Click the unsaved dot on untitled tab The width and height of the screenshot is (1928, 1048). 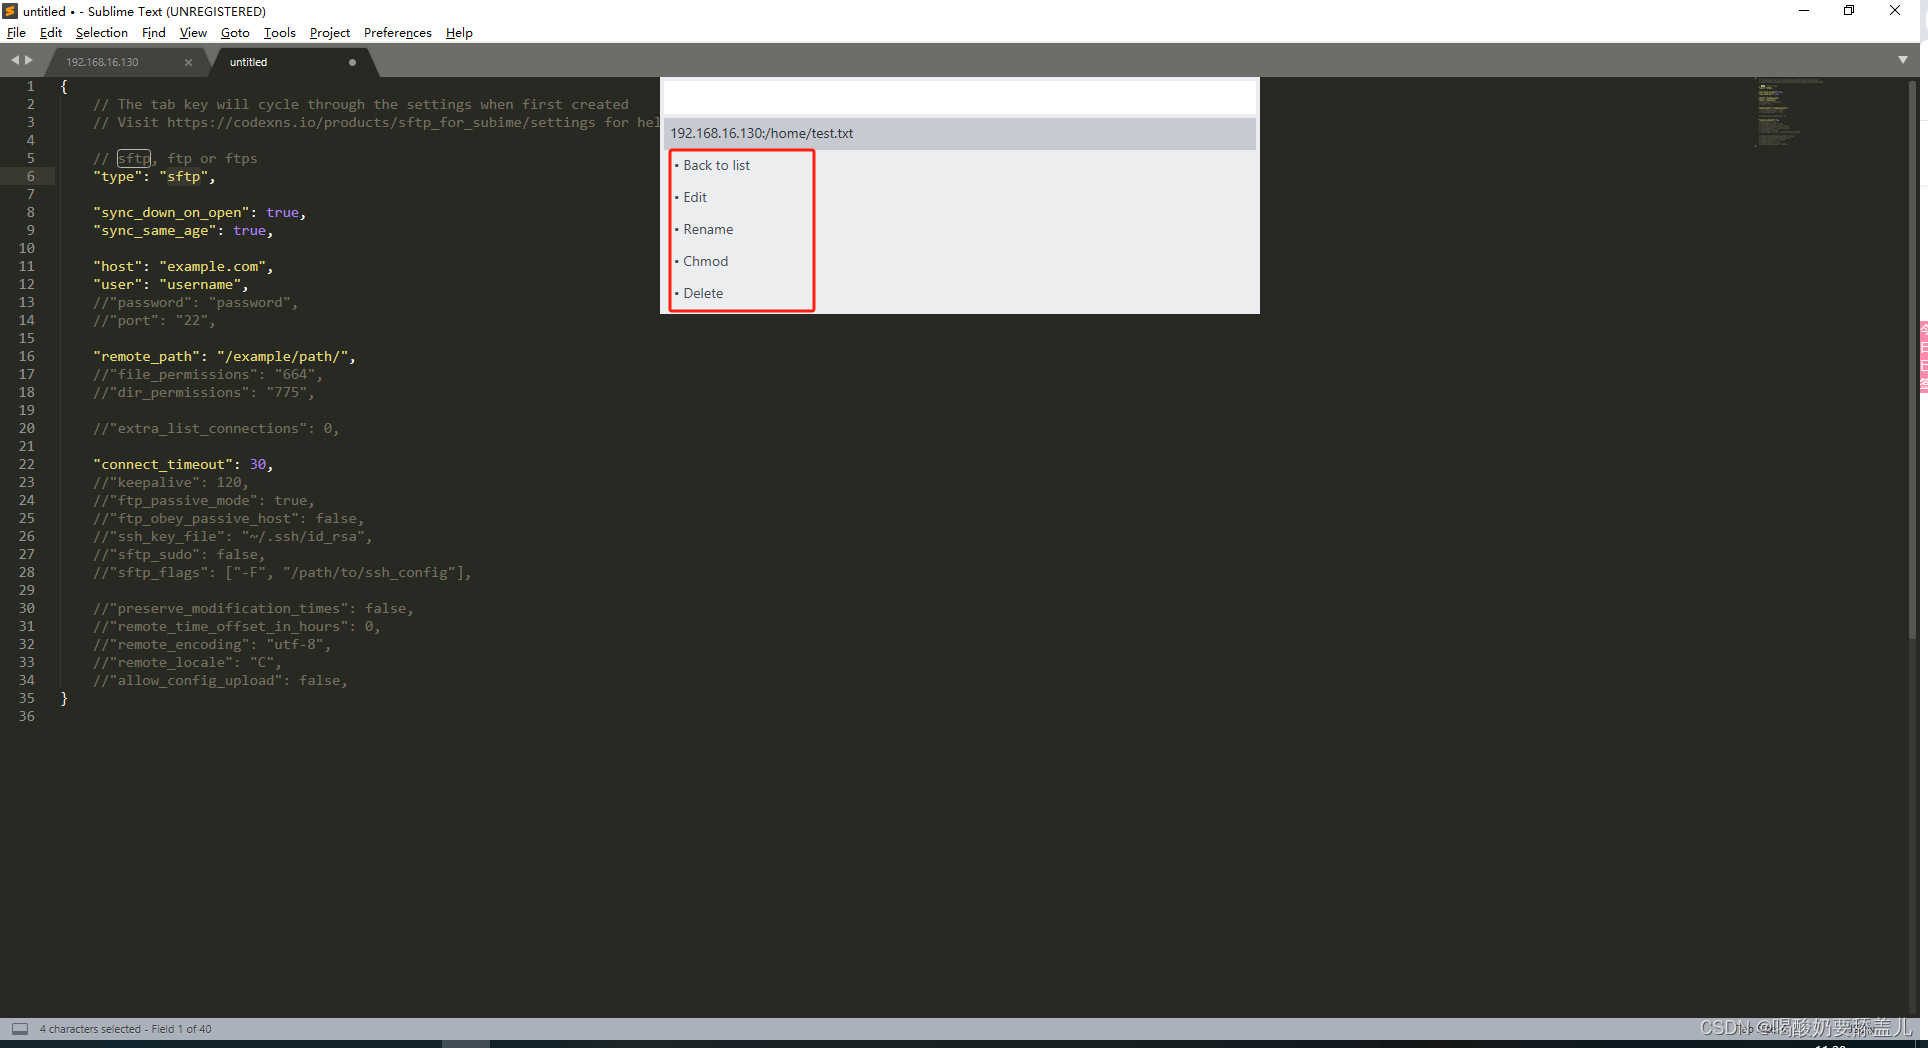(352, 62)
